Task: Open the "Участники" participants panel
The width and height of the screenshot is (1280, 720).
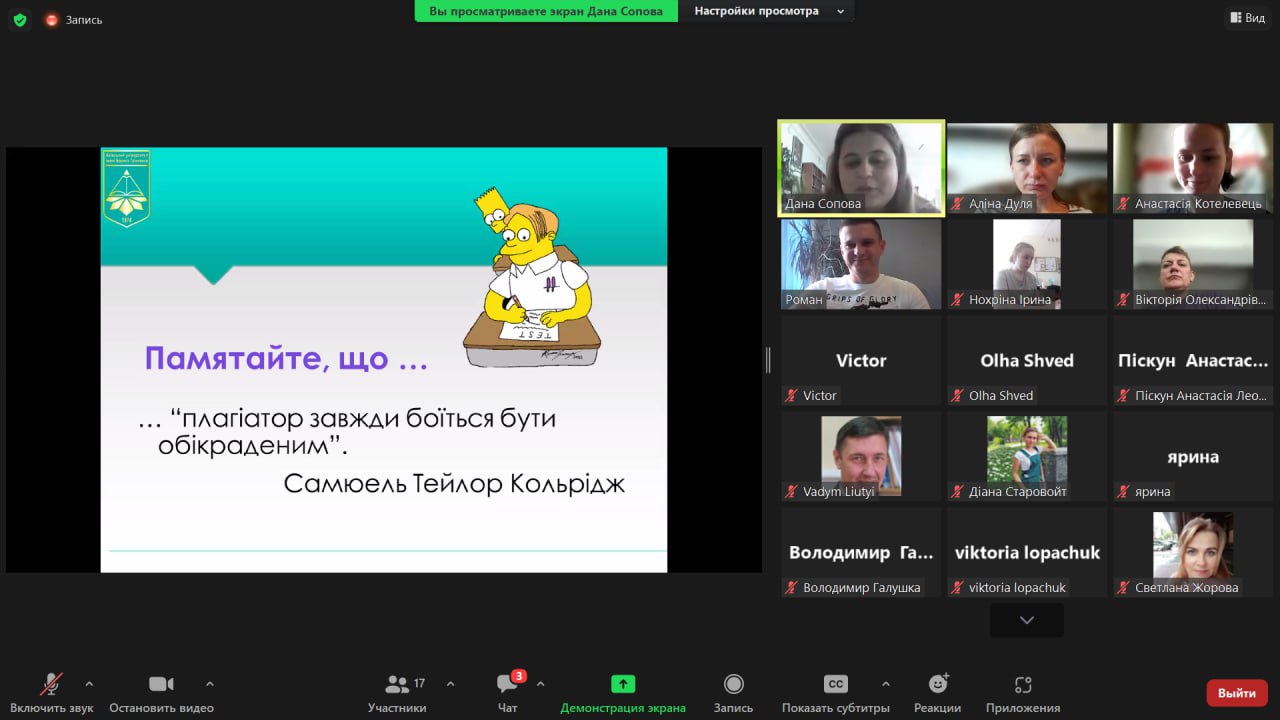Action: (397, 693)
